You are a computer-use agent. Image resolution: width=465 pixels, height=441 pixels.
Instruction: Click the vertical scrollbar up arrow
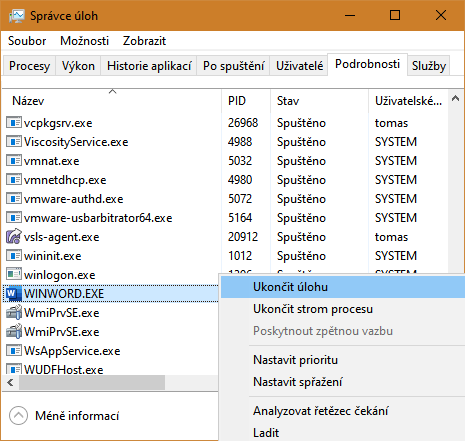click(455, 98)
